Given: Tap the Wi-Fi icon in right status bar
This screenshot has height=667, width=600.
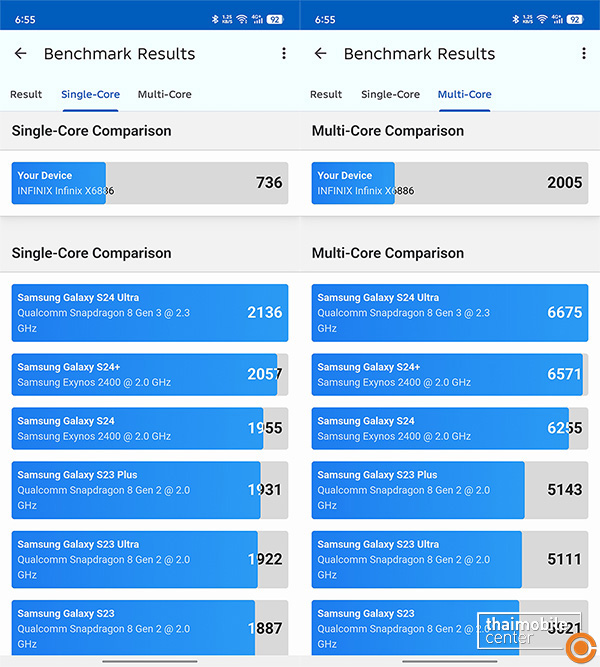Looking at the screenshot, I should [542, 19].
